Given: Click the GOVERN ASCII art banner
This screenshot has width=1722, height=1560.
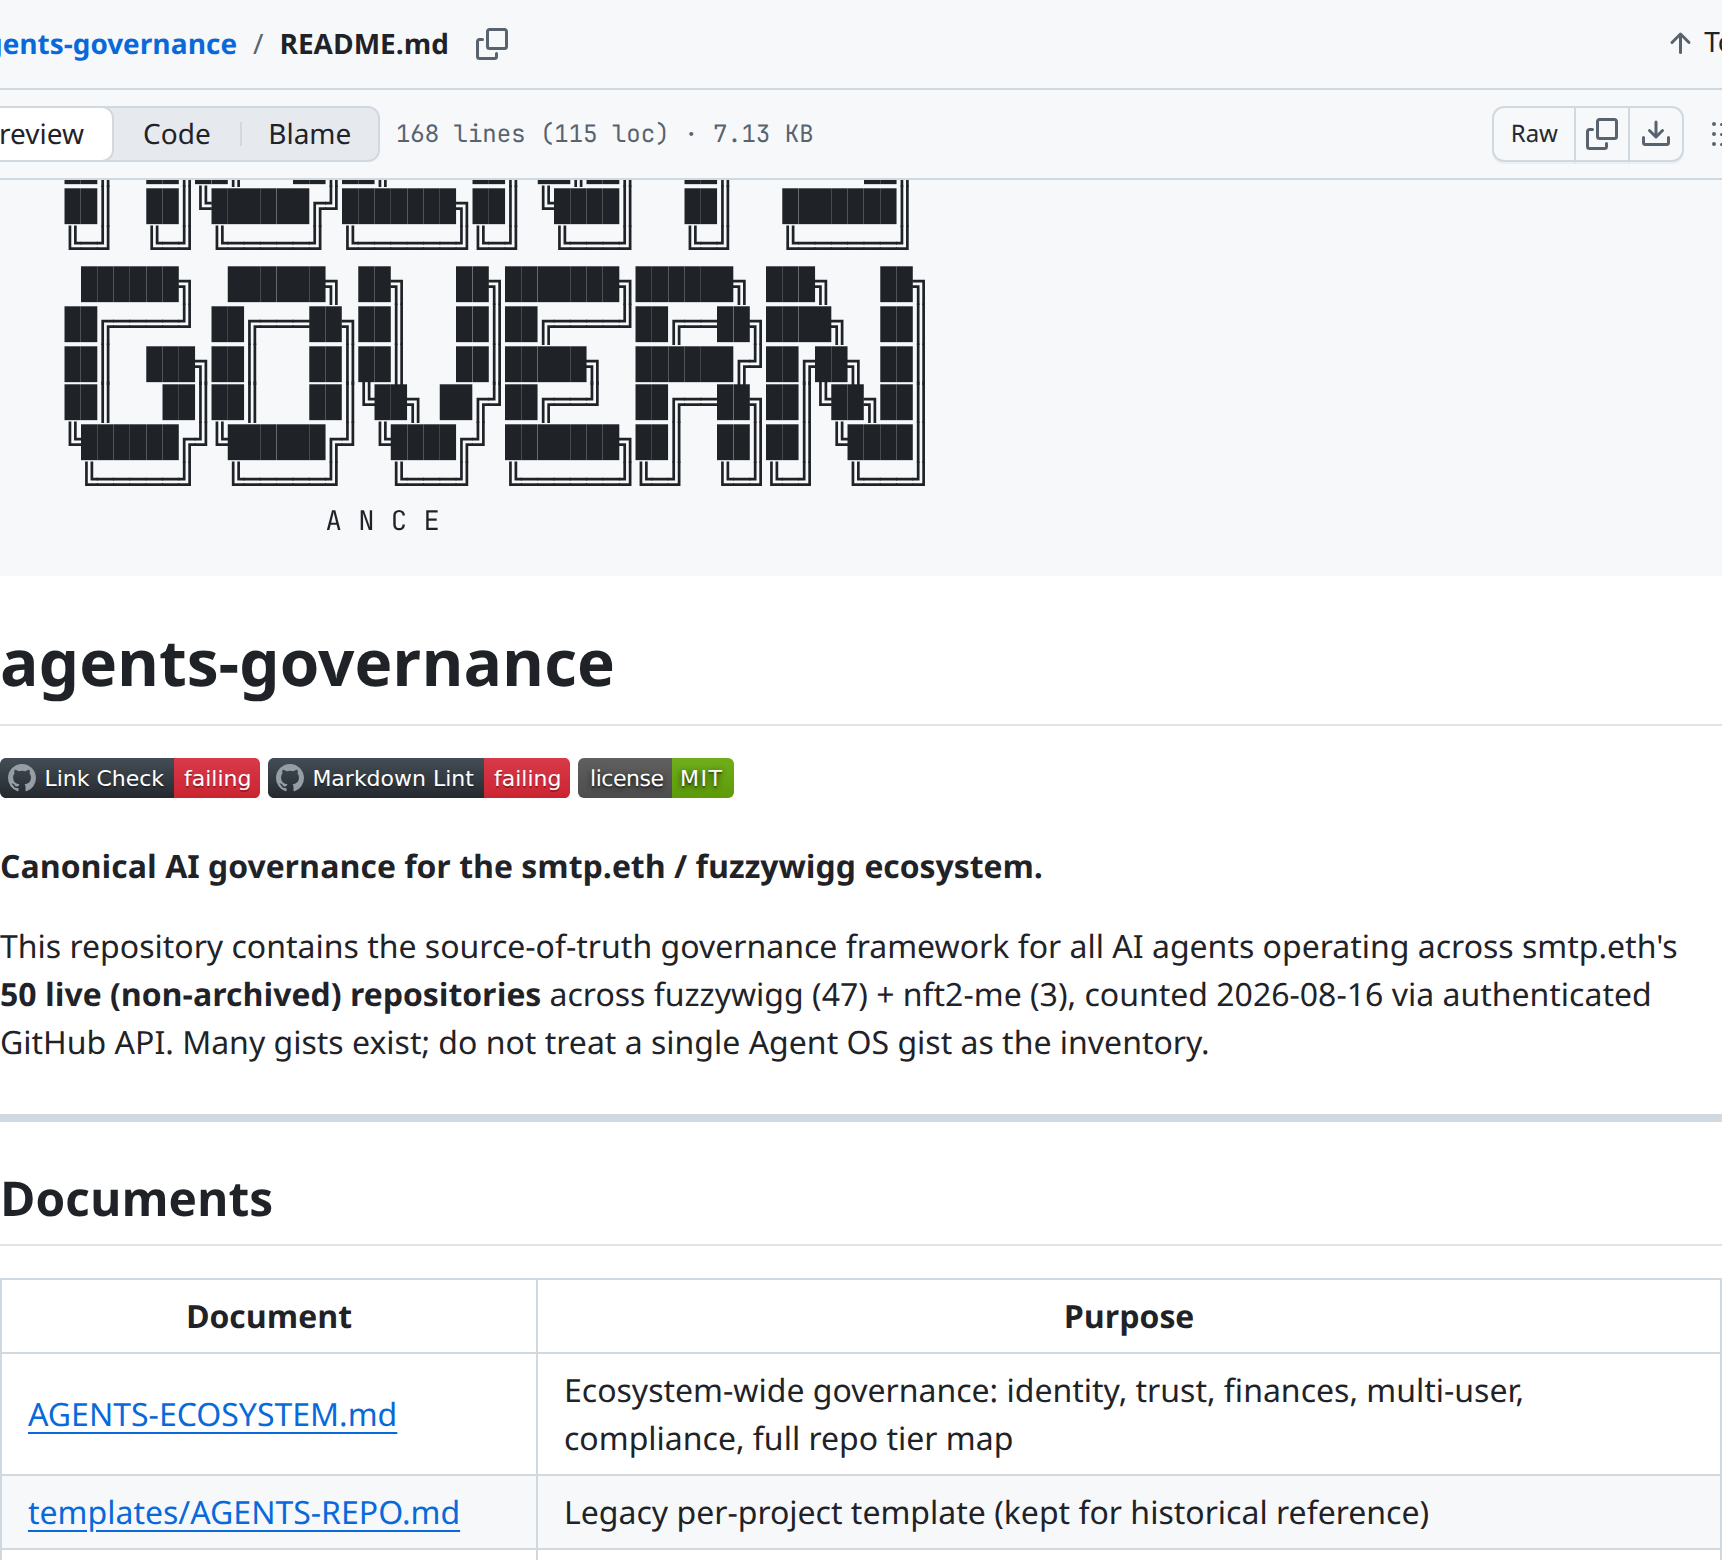Looking at the screenshot, I should [495, 375].
